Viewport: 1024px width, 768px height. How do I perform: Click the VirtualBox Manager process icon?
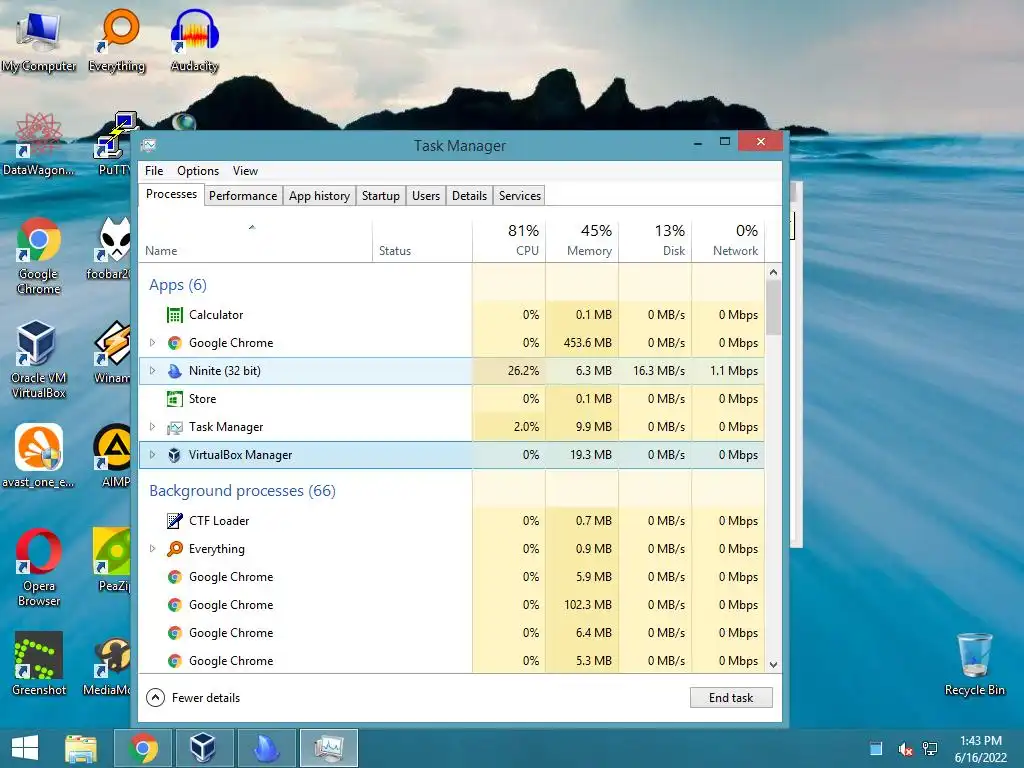(174, 455)
